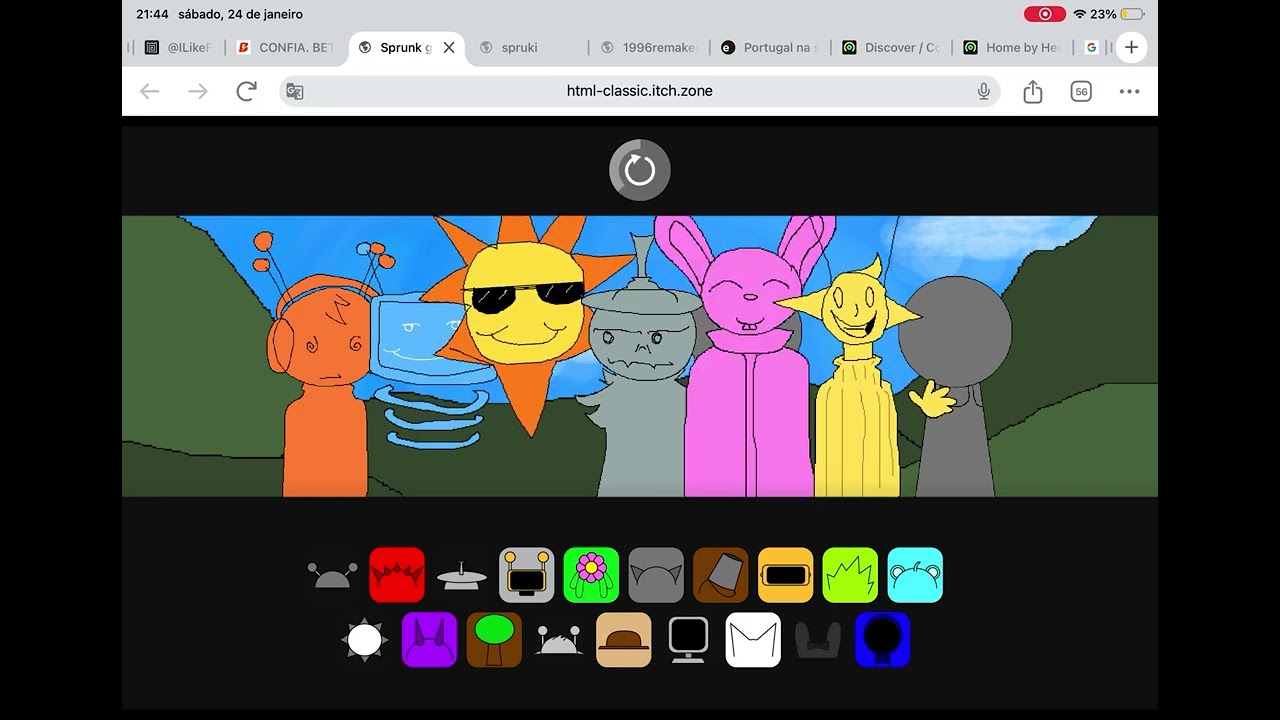Choose the brown bowler hat icon
This screenshot has width=1280, height=720.
[x=624, y=640]
